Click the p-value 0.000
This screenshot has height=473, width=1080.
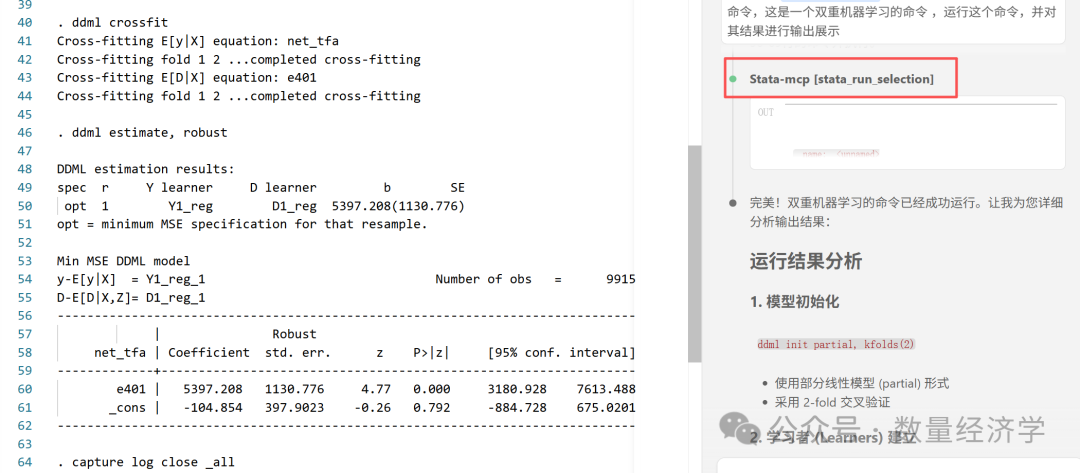pos(431,389)
